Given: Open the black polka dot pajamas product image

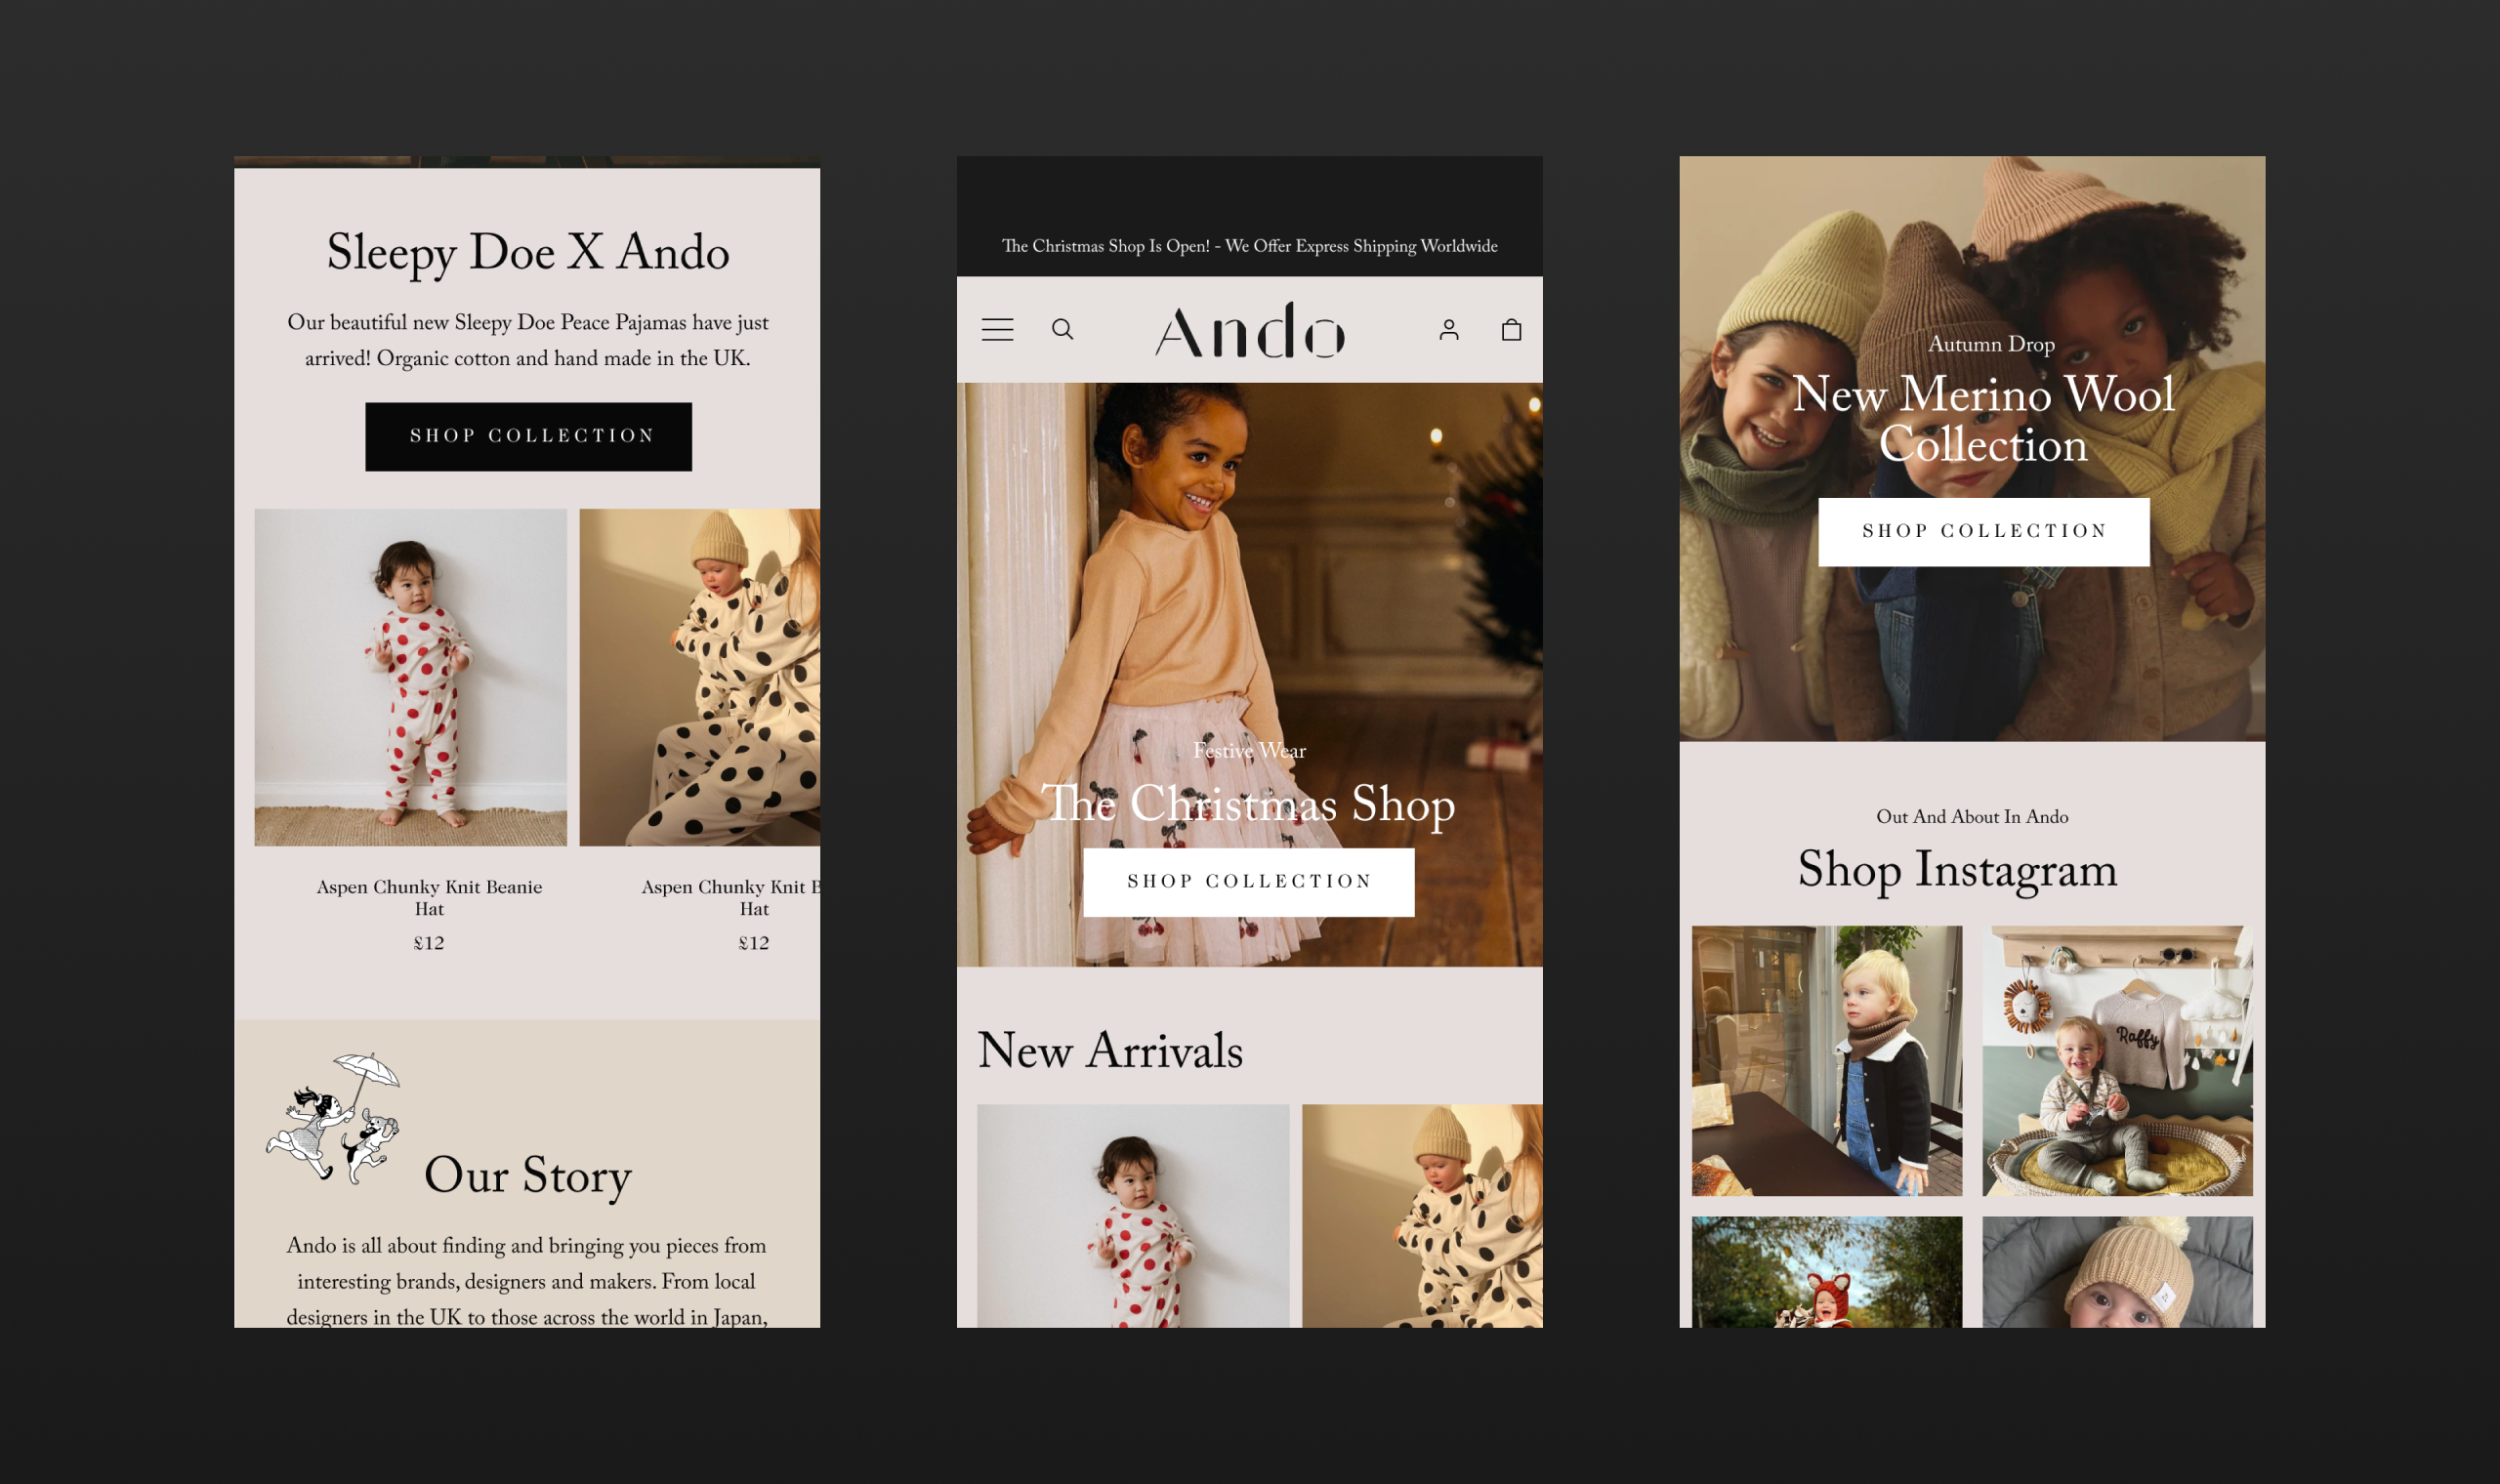Looking at the screenshot, I should pos(699,677).
